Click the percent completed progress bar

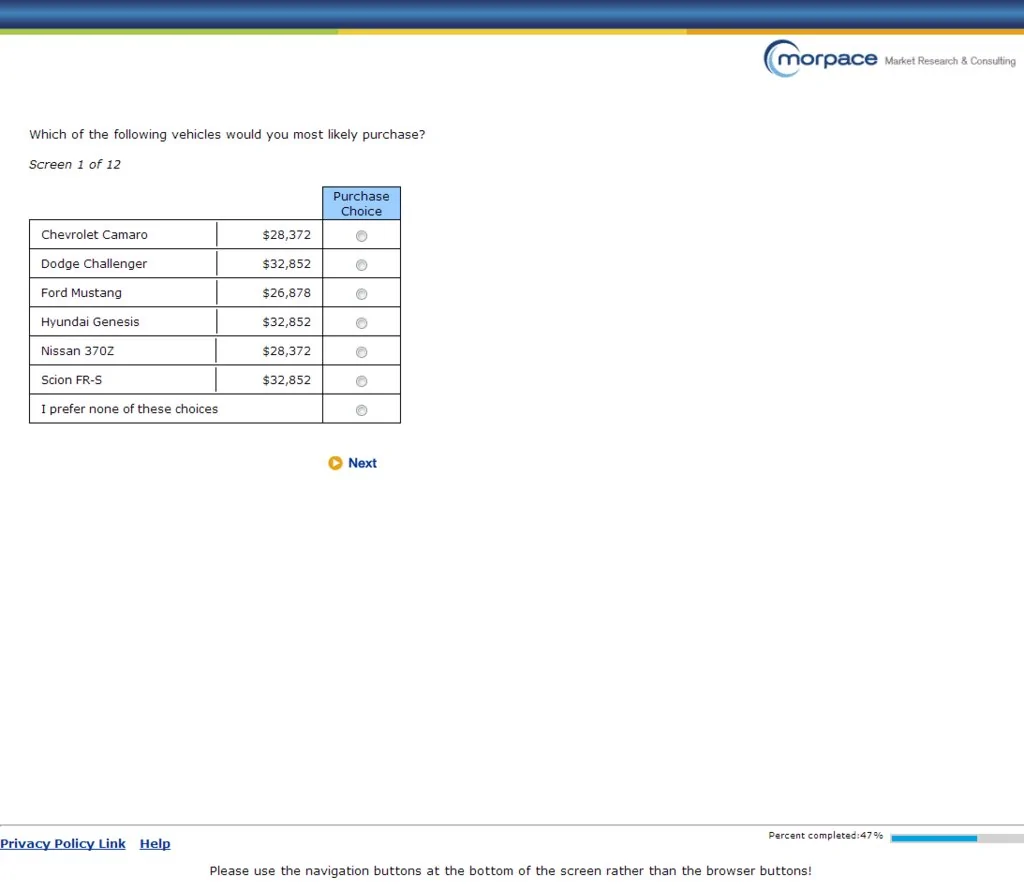(x=957, y=838)
